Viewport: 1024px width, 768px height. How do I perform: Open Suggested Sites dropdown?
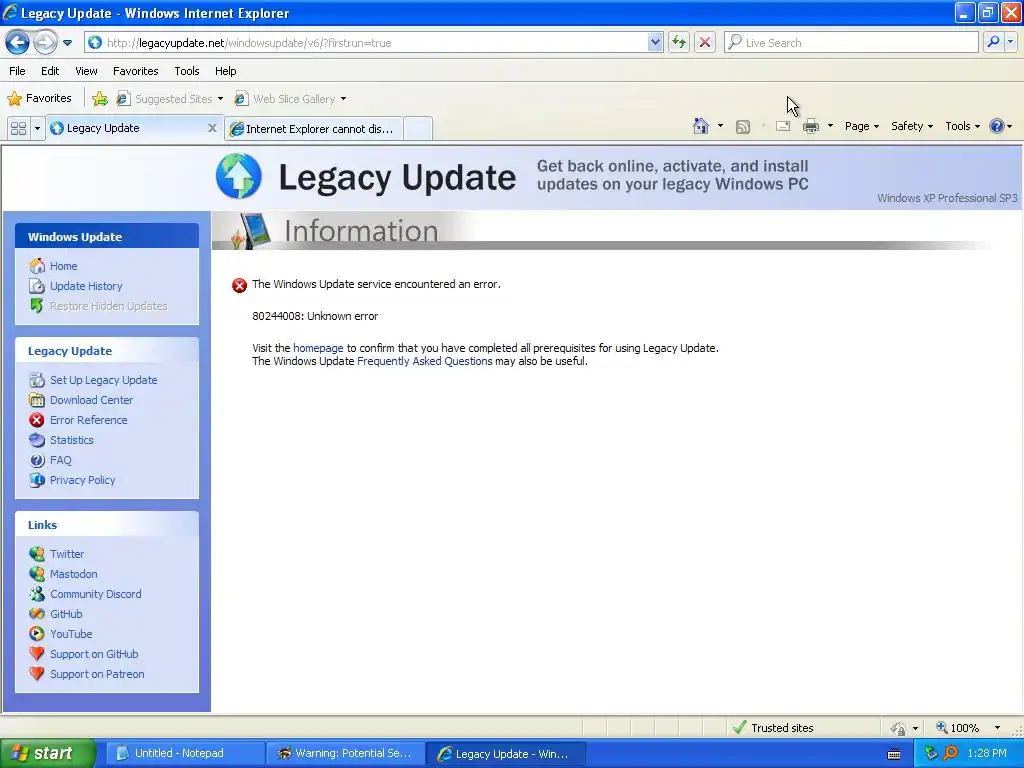pos(170,99)
